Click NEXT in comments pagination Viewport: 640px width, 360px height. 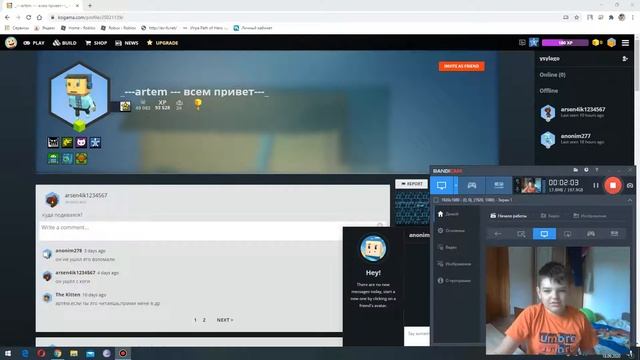pos(225,320)
